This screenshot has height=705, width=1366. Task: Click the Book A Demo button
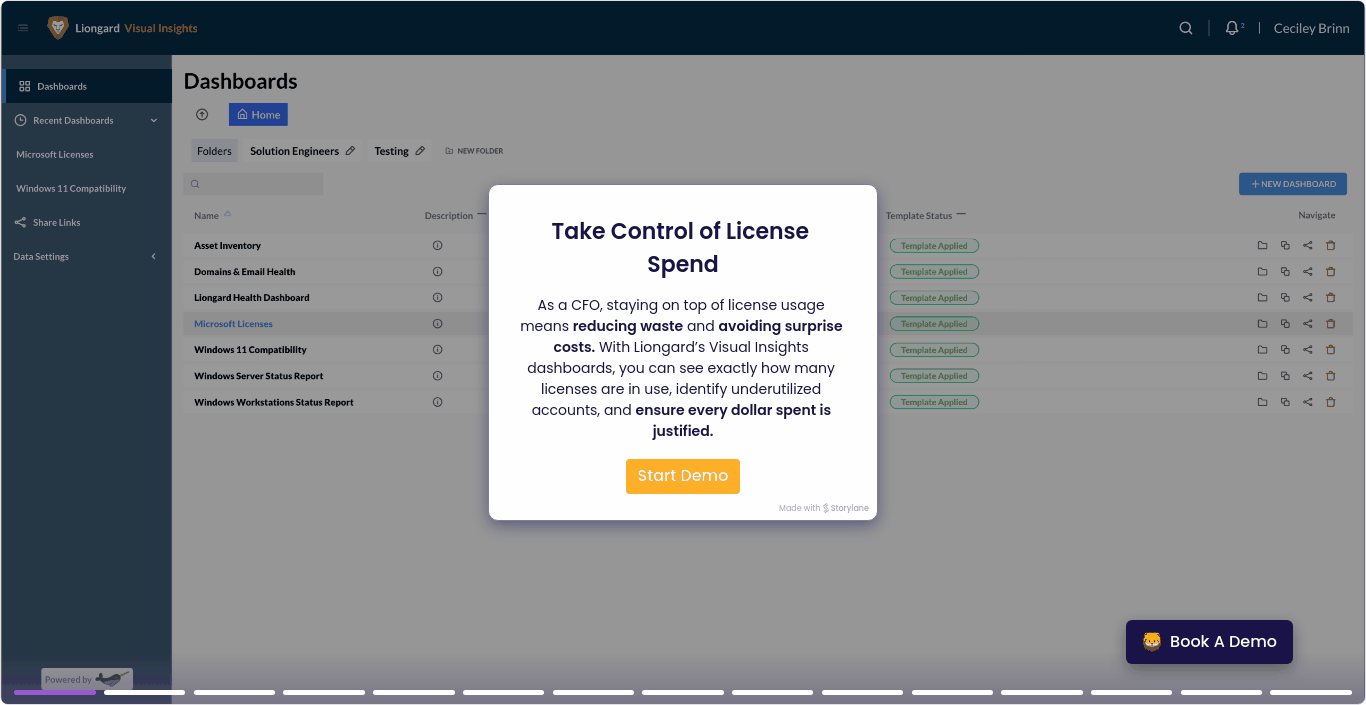coord(1209,642)
